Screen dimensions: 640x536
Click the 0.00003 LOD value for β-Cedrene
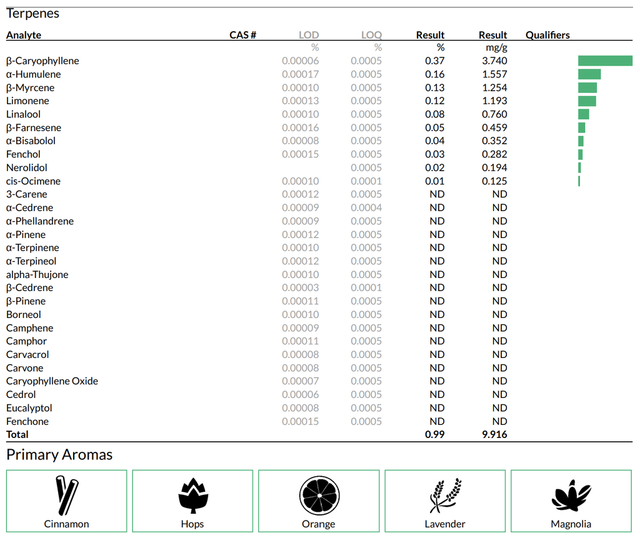click(300, 288)
